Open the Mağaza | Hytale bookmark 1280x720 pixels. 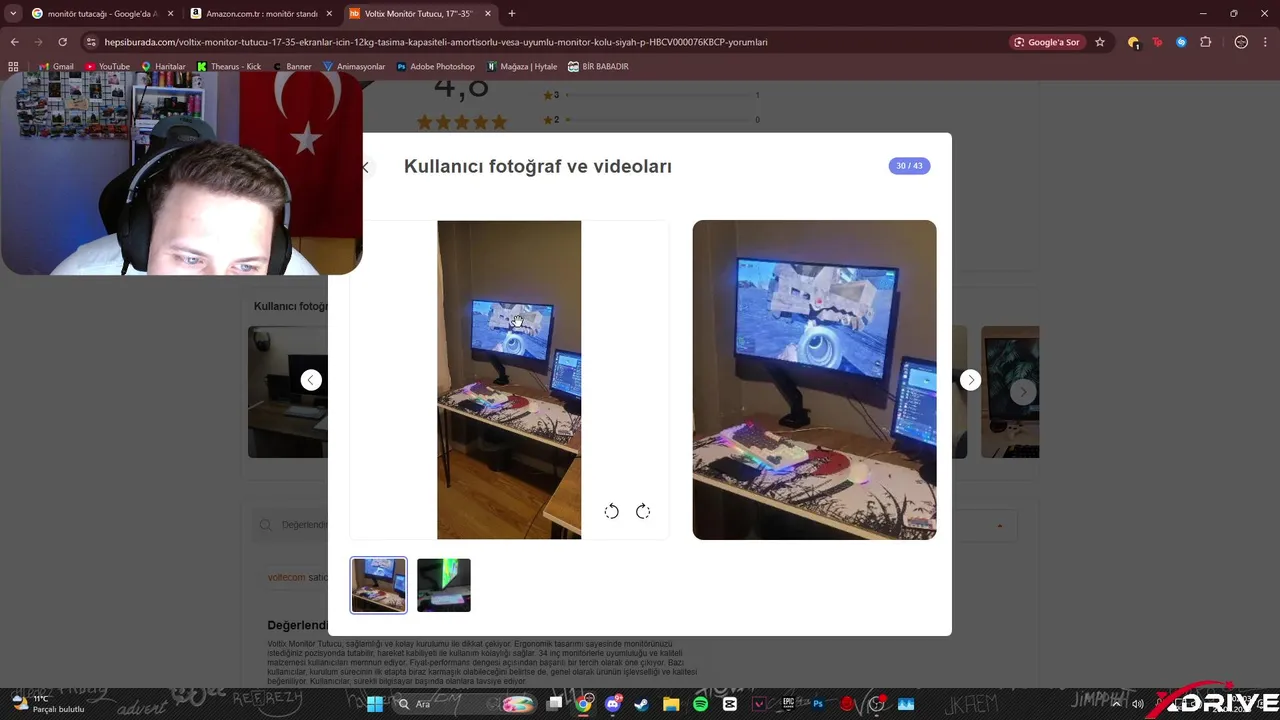[522, 67]
